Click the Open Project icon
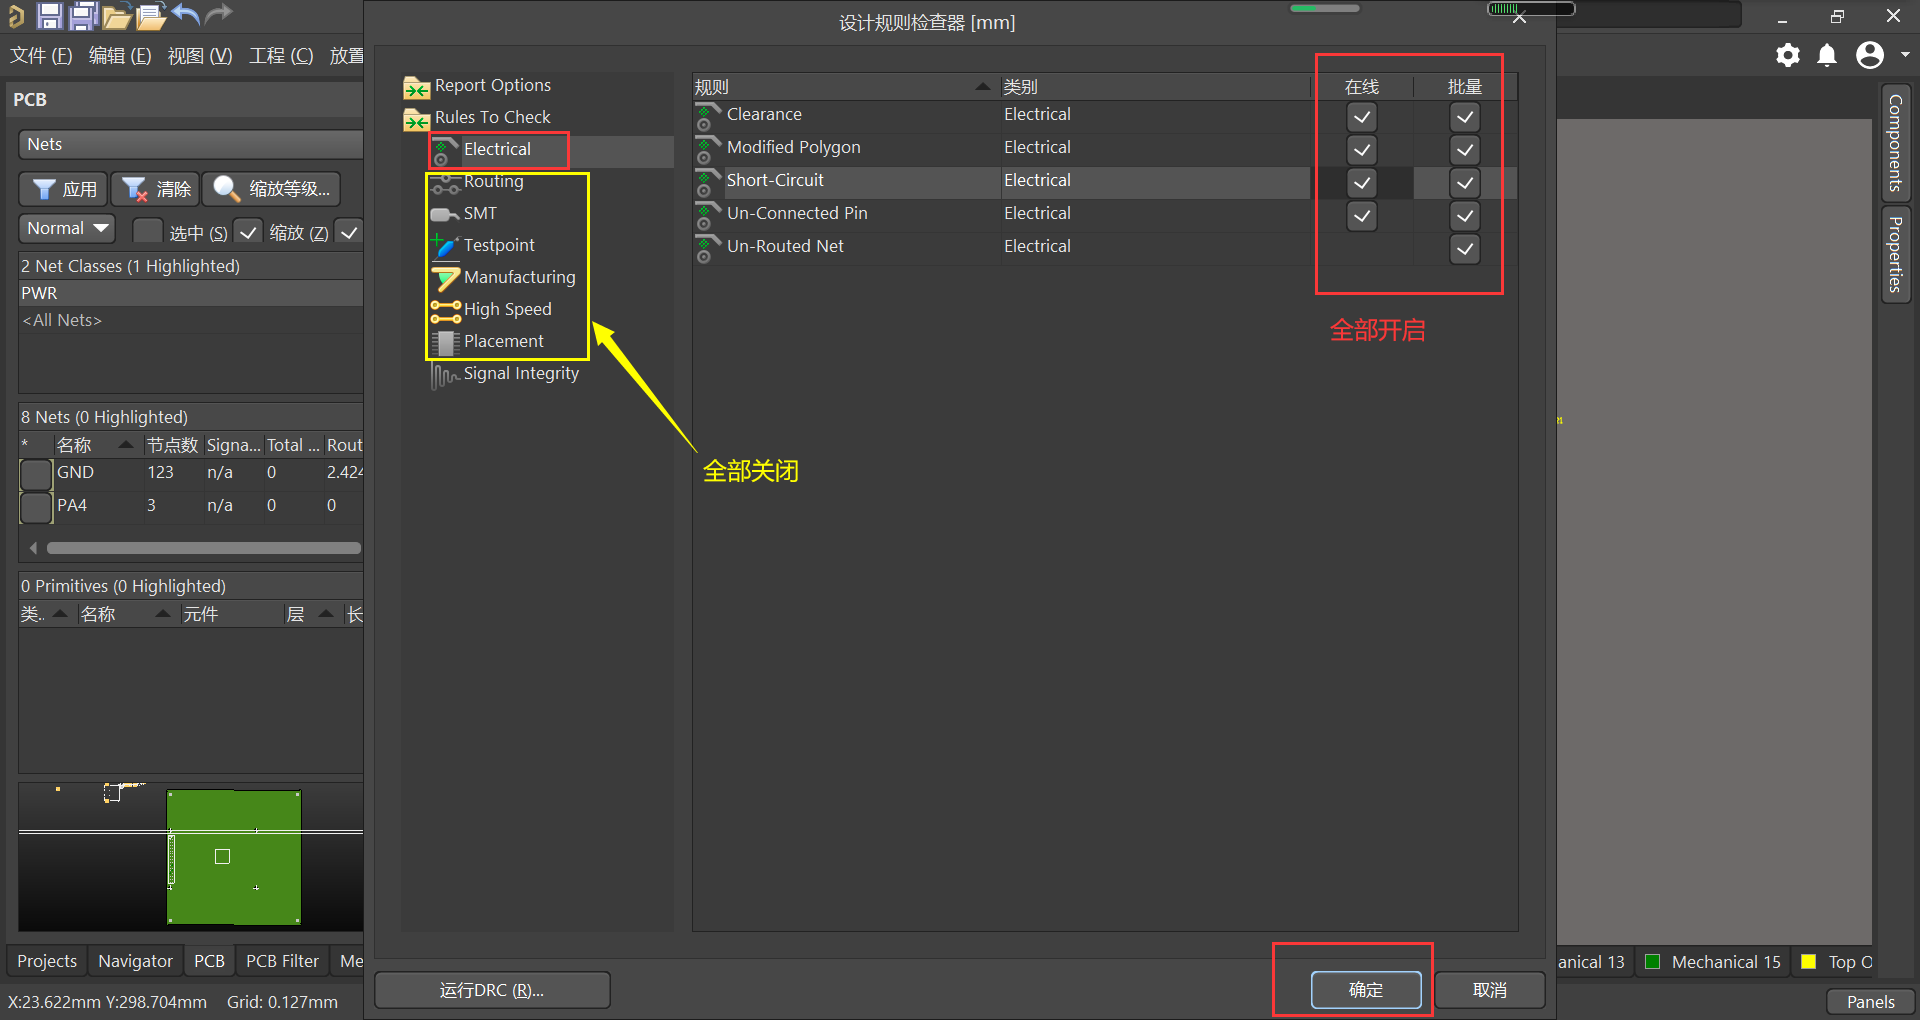The width and height of the screenshot is (1920, 1020). [151, 16]
